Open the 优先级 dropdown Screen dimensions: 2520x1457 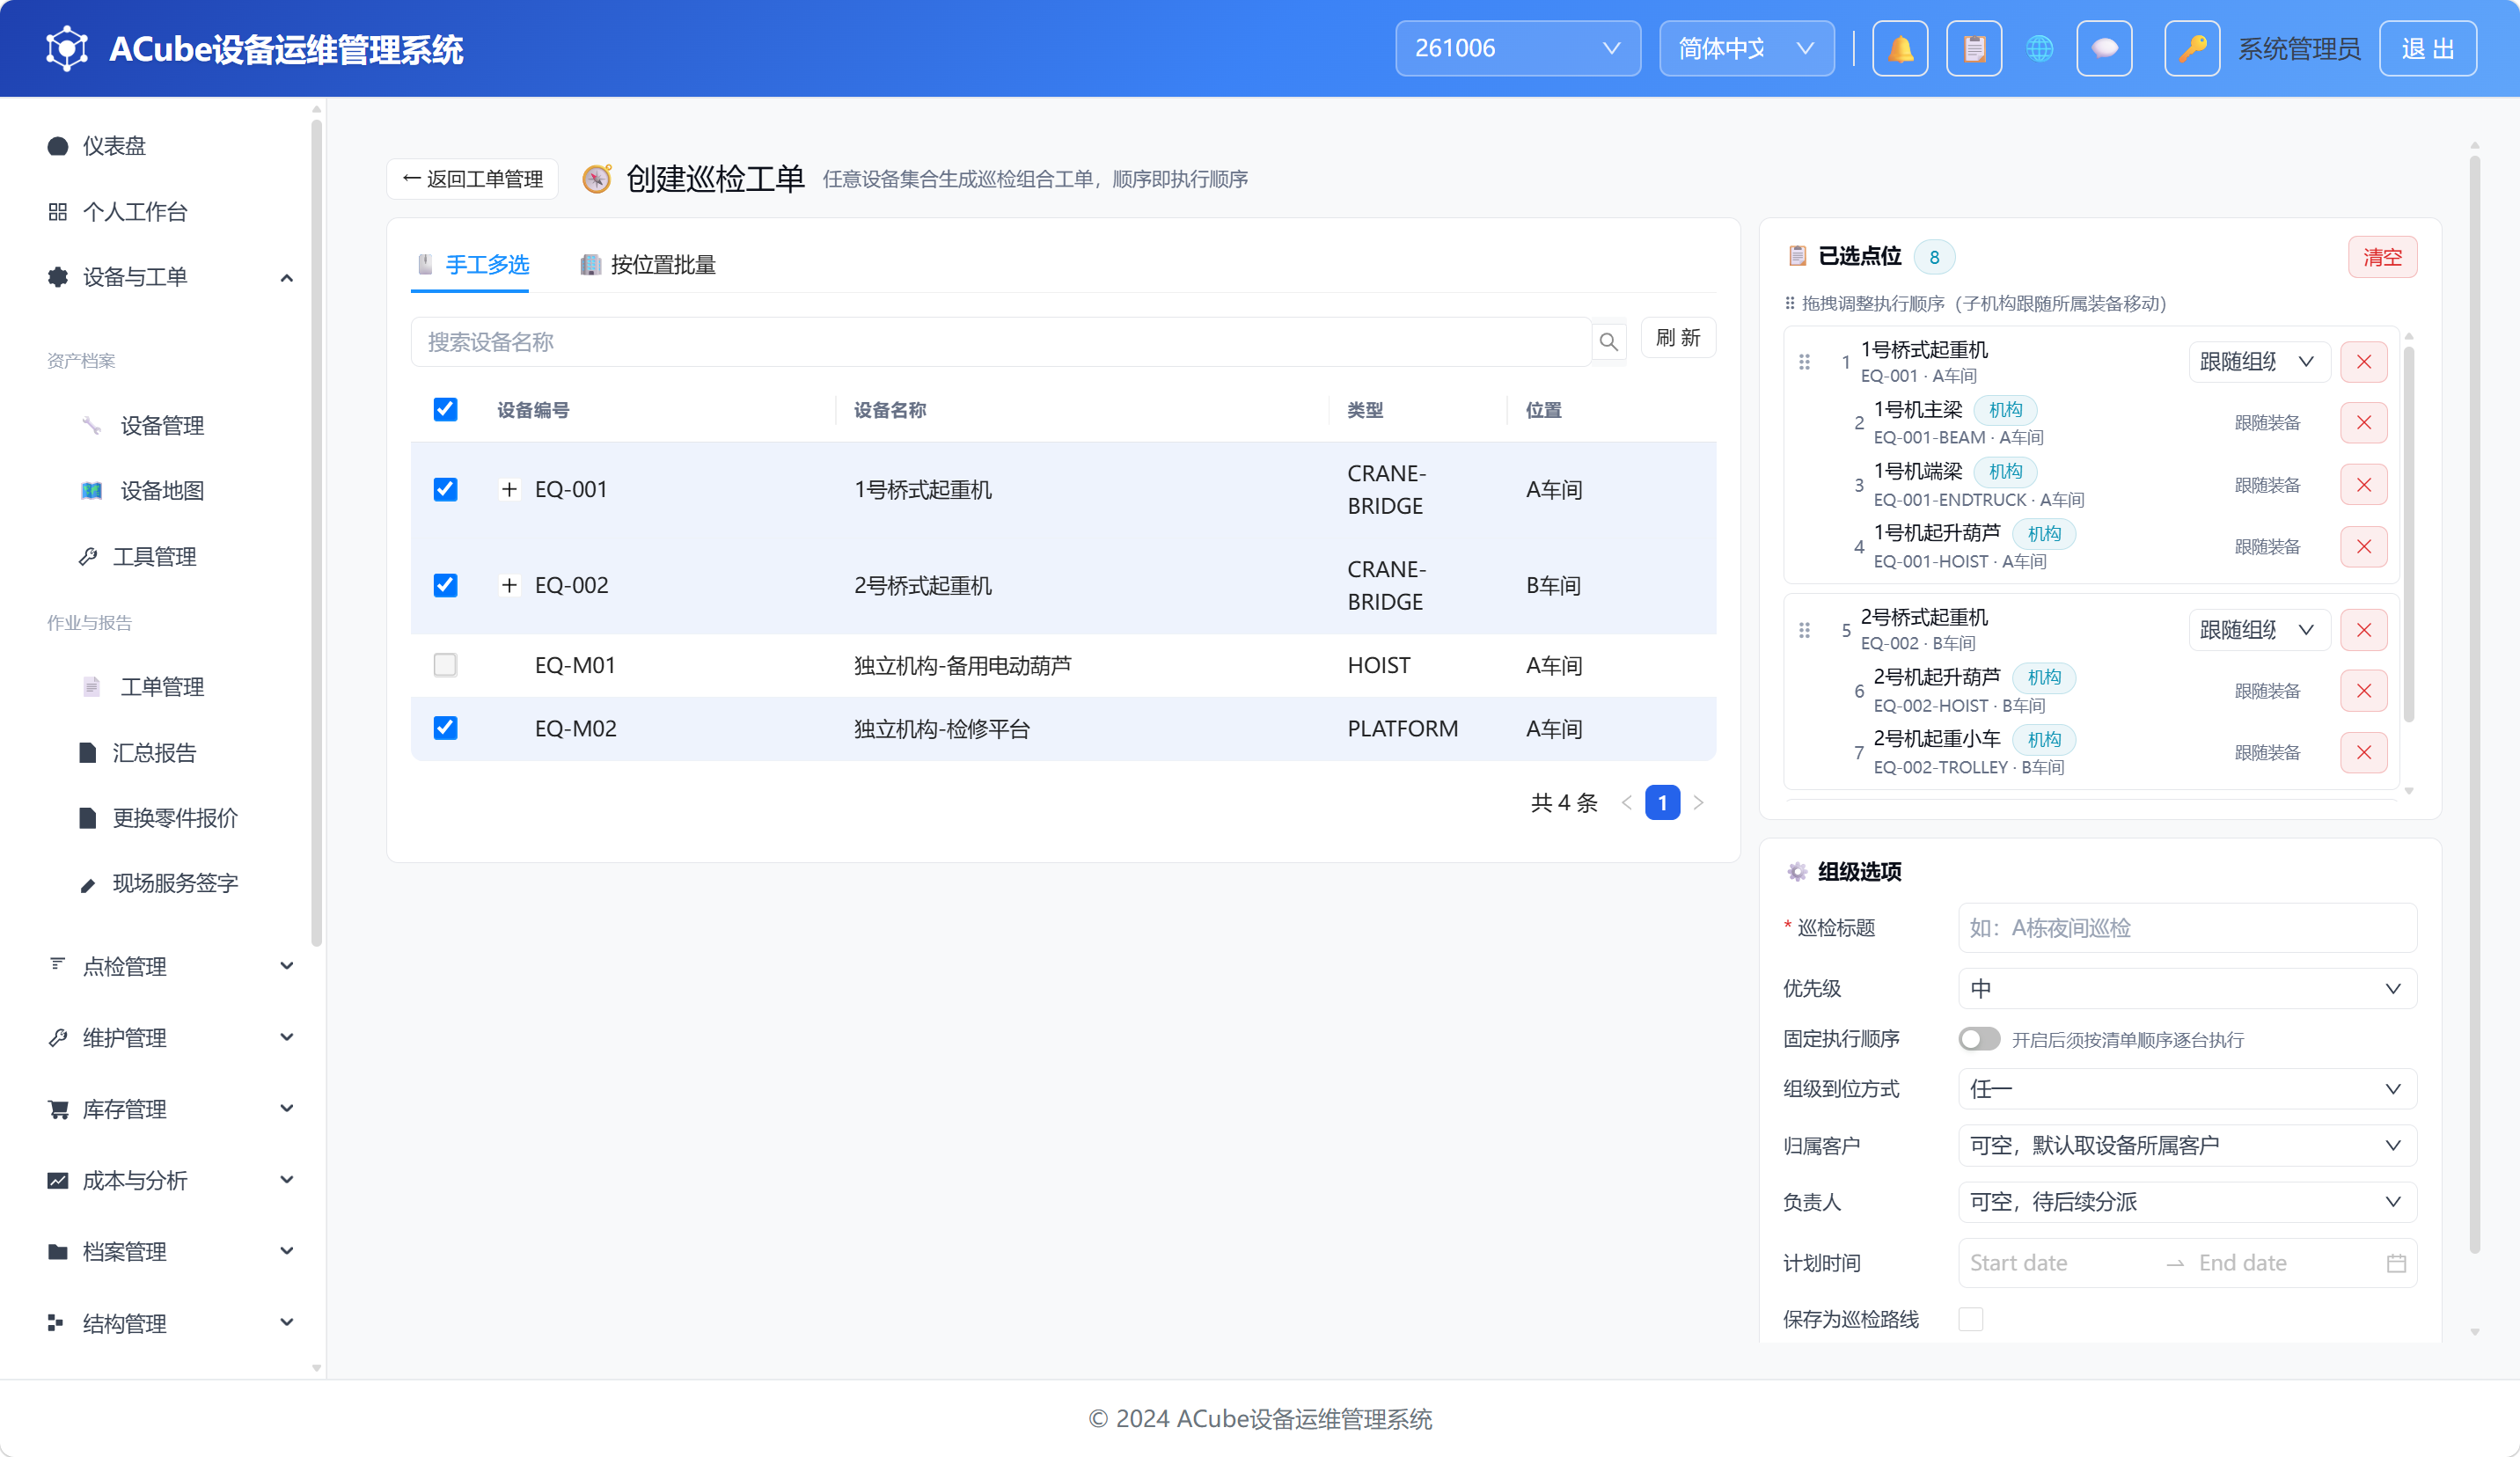pyautogui.click(x=2187, y=988)
